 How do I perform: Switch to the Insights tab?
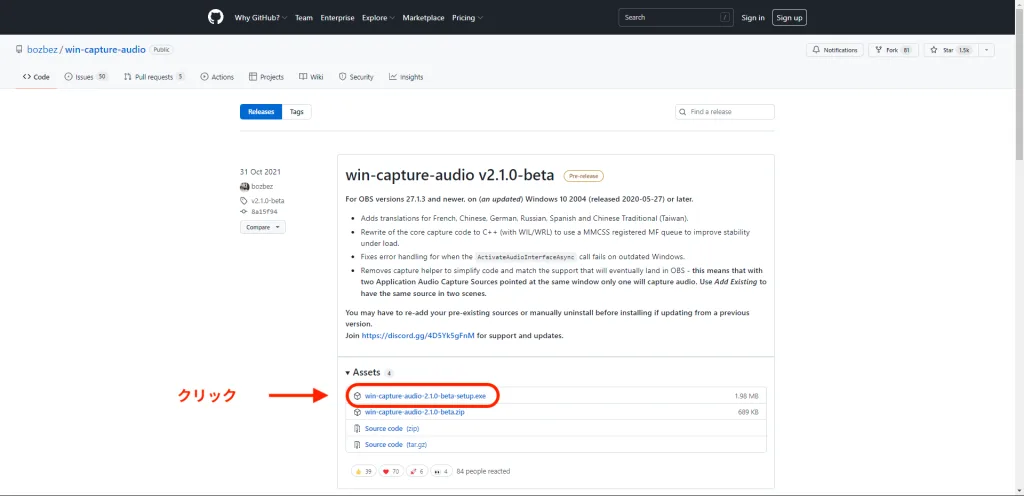pyautogui.click(x=406, y=77)
